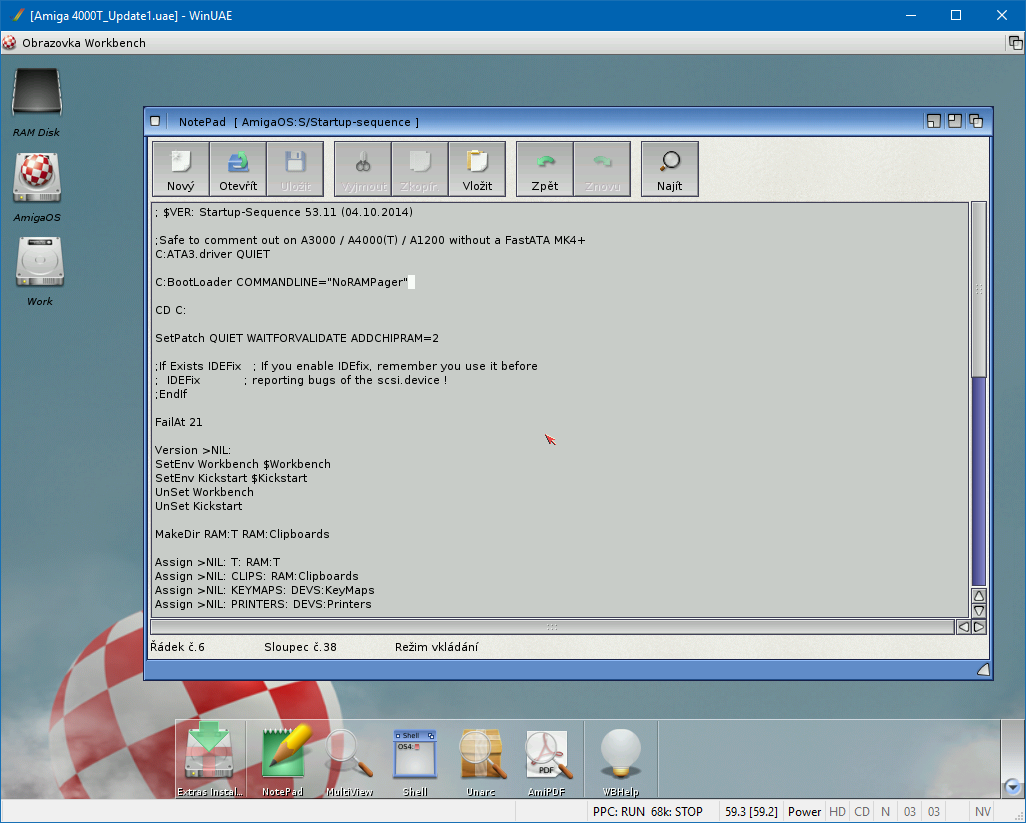
Task: Toggle the NotePad window zoom gadget
Action: 955,121
